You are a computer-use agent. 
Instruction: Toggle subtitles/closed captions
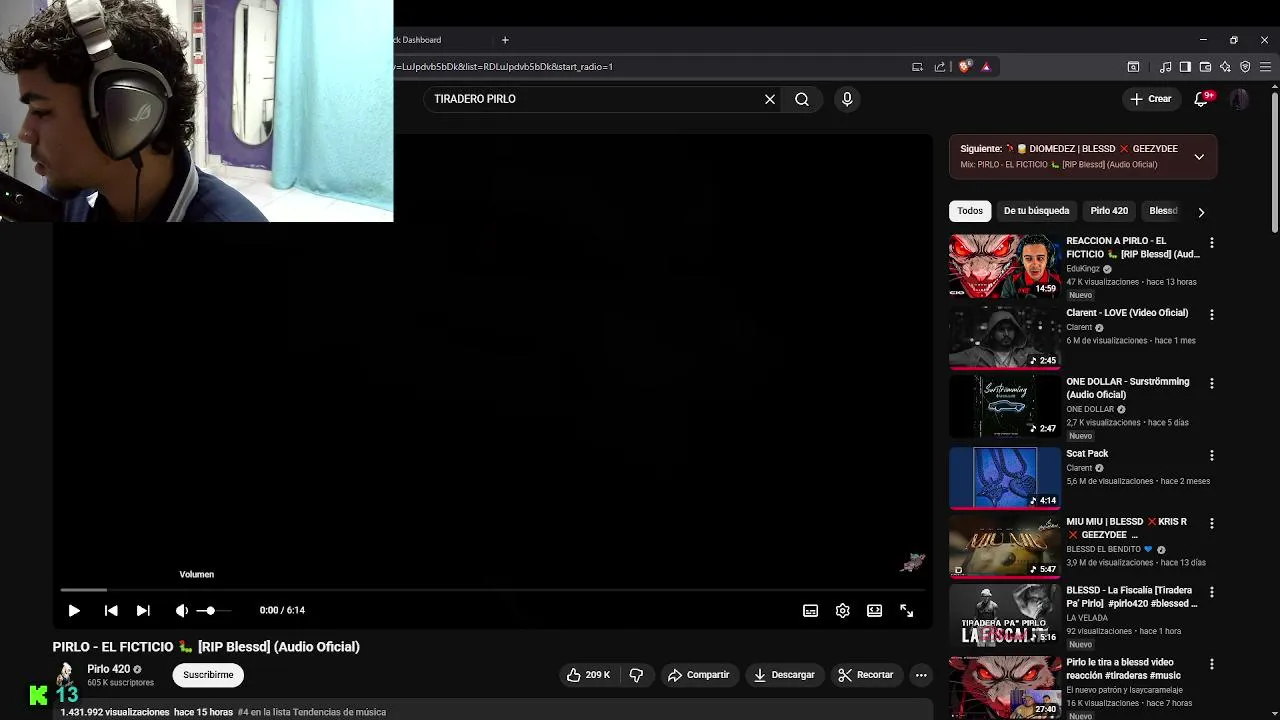coord(811,610)
